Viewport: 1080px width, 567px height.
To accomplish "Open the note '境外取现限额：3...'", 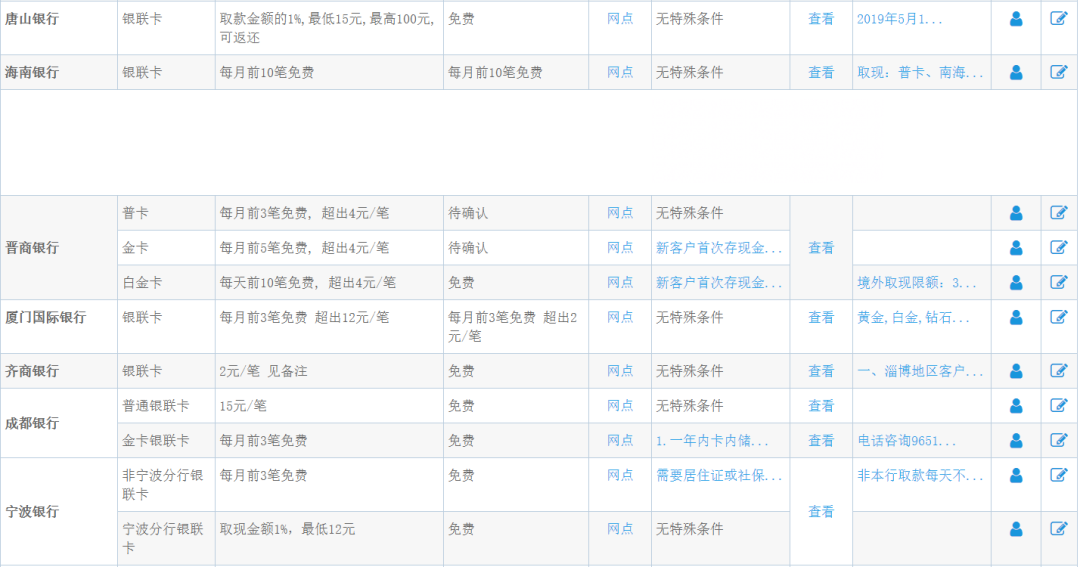I will [x=917, y=282].
